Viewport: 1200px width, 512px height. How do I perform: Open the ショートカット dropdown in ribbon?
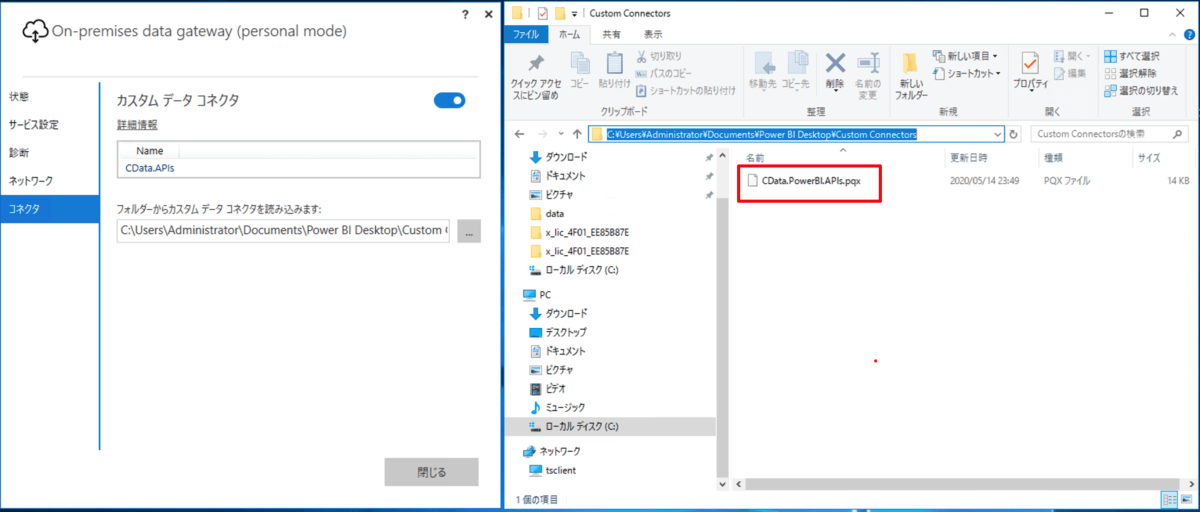click(x=967, y=73)
